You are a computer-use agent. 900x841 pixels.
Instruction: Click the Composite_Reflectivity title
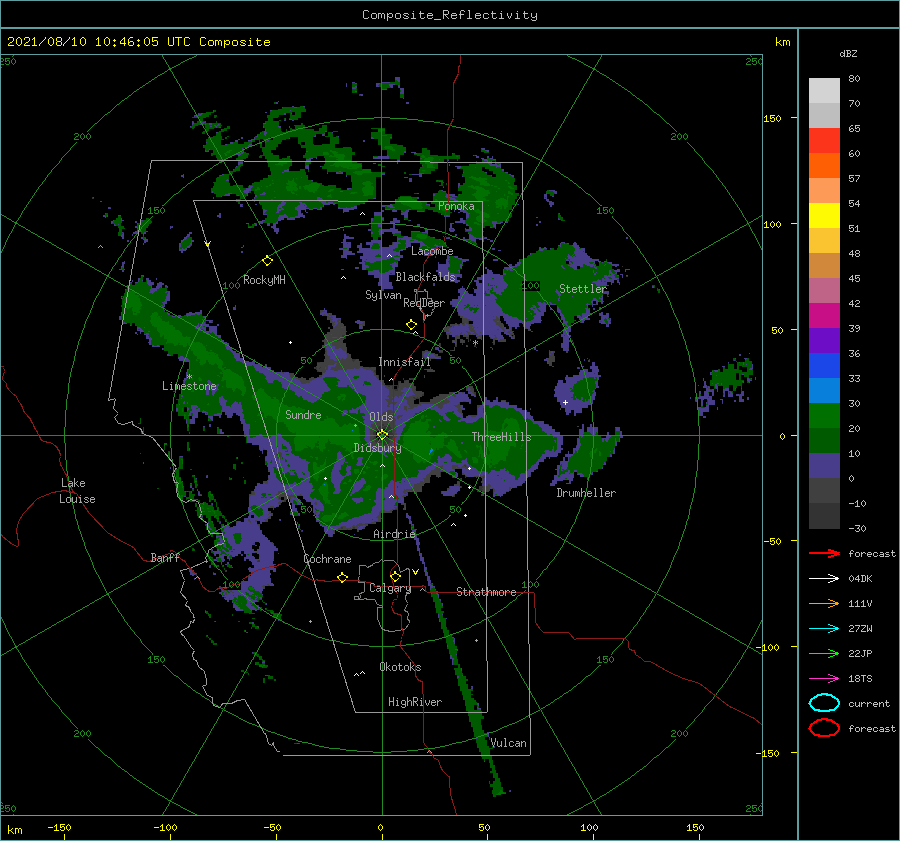tap(450, 15)
